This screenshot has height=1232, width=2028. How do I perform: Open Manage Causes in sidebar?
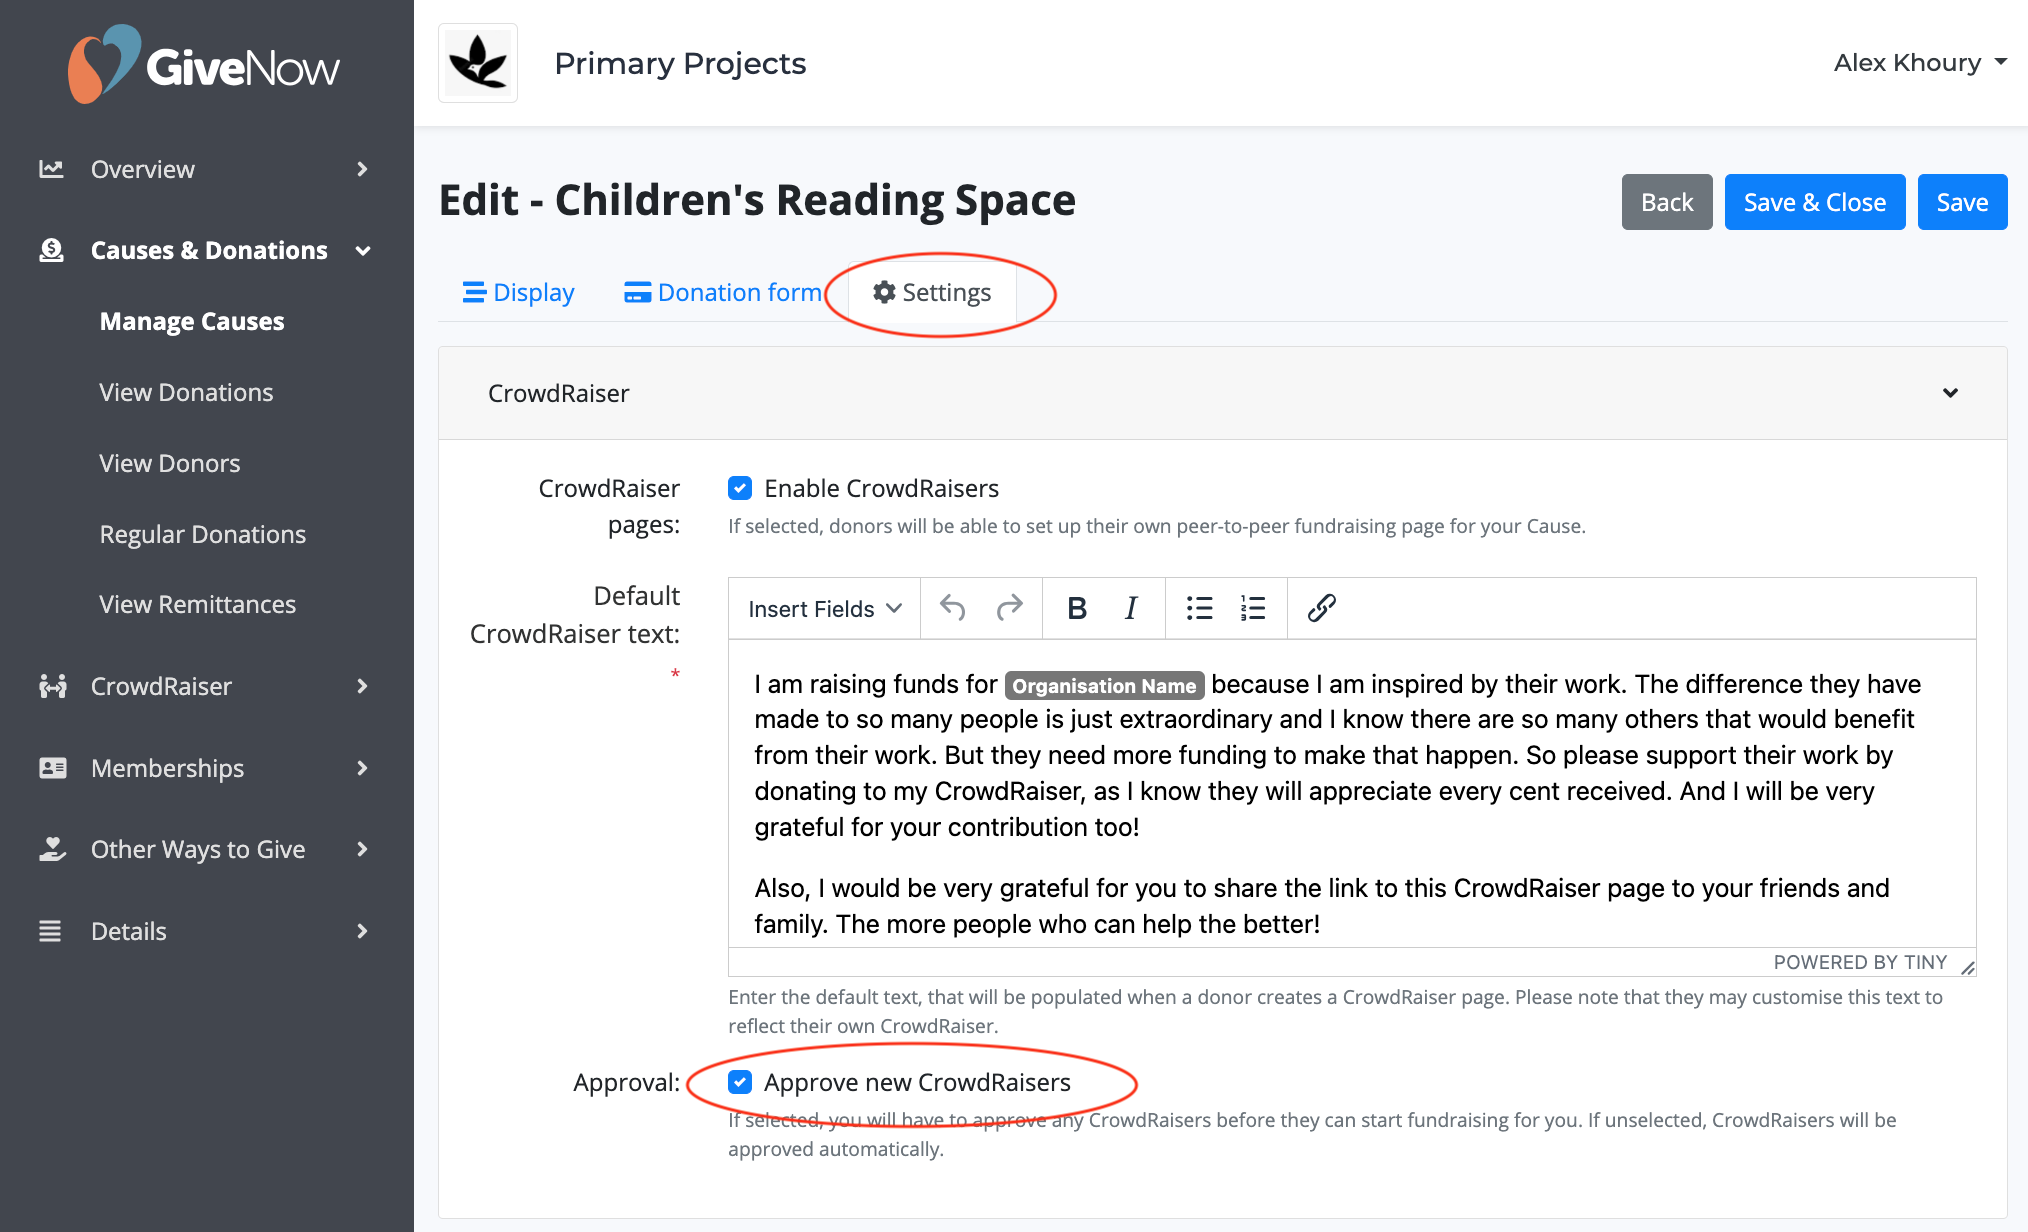[192, 321]
